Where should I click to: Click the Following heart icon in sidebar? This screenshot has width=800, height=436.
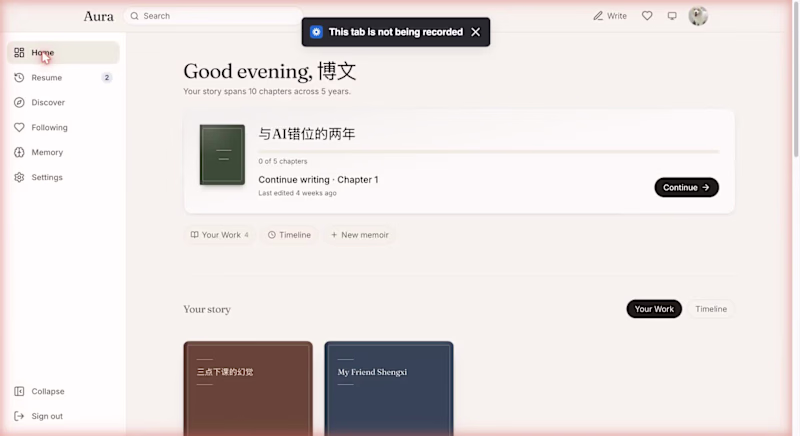point(19,127)
